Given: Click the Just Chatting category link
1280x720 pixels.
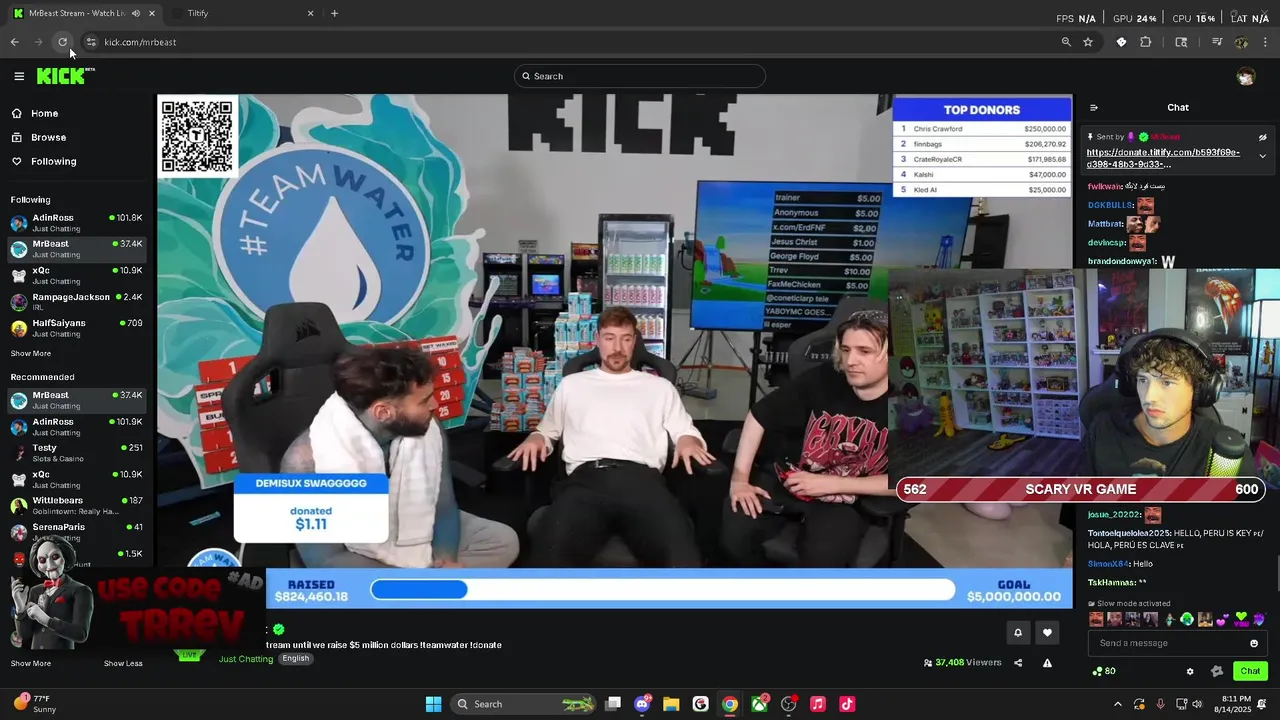Looking at the screenshot, I should (x=246, y=659).
